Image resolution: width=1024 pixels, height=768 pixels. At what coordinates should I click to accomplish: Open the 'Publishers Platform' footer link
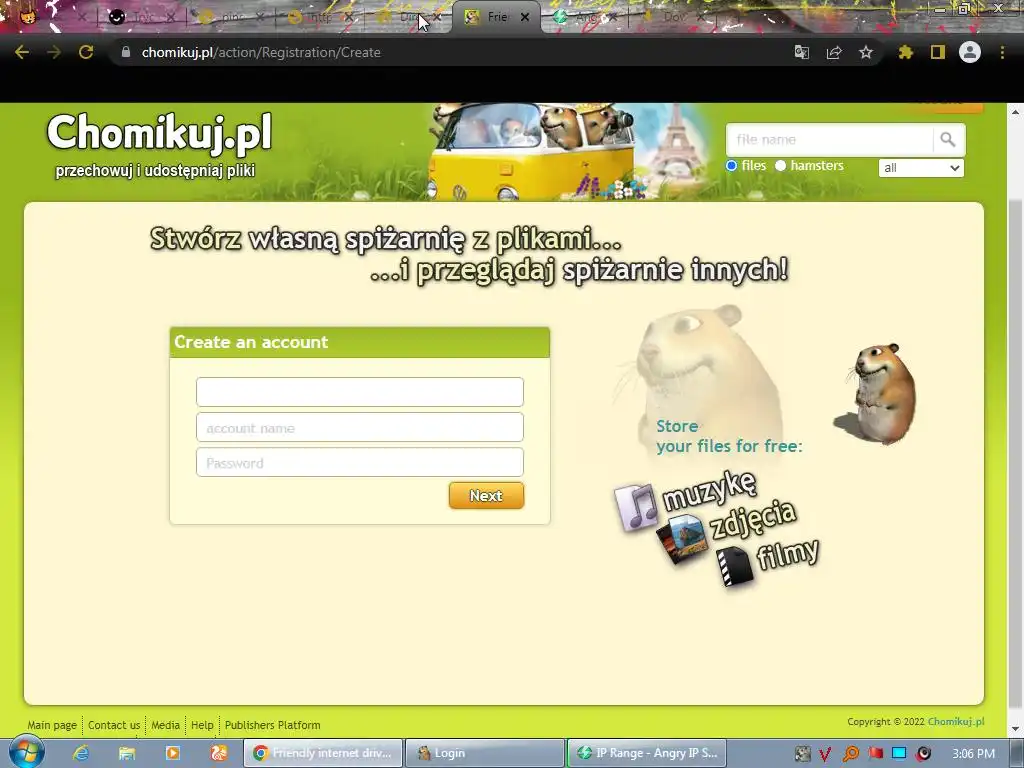[272, 725]
